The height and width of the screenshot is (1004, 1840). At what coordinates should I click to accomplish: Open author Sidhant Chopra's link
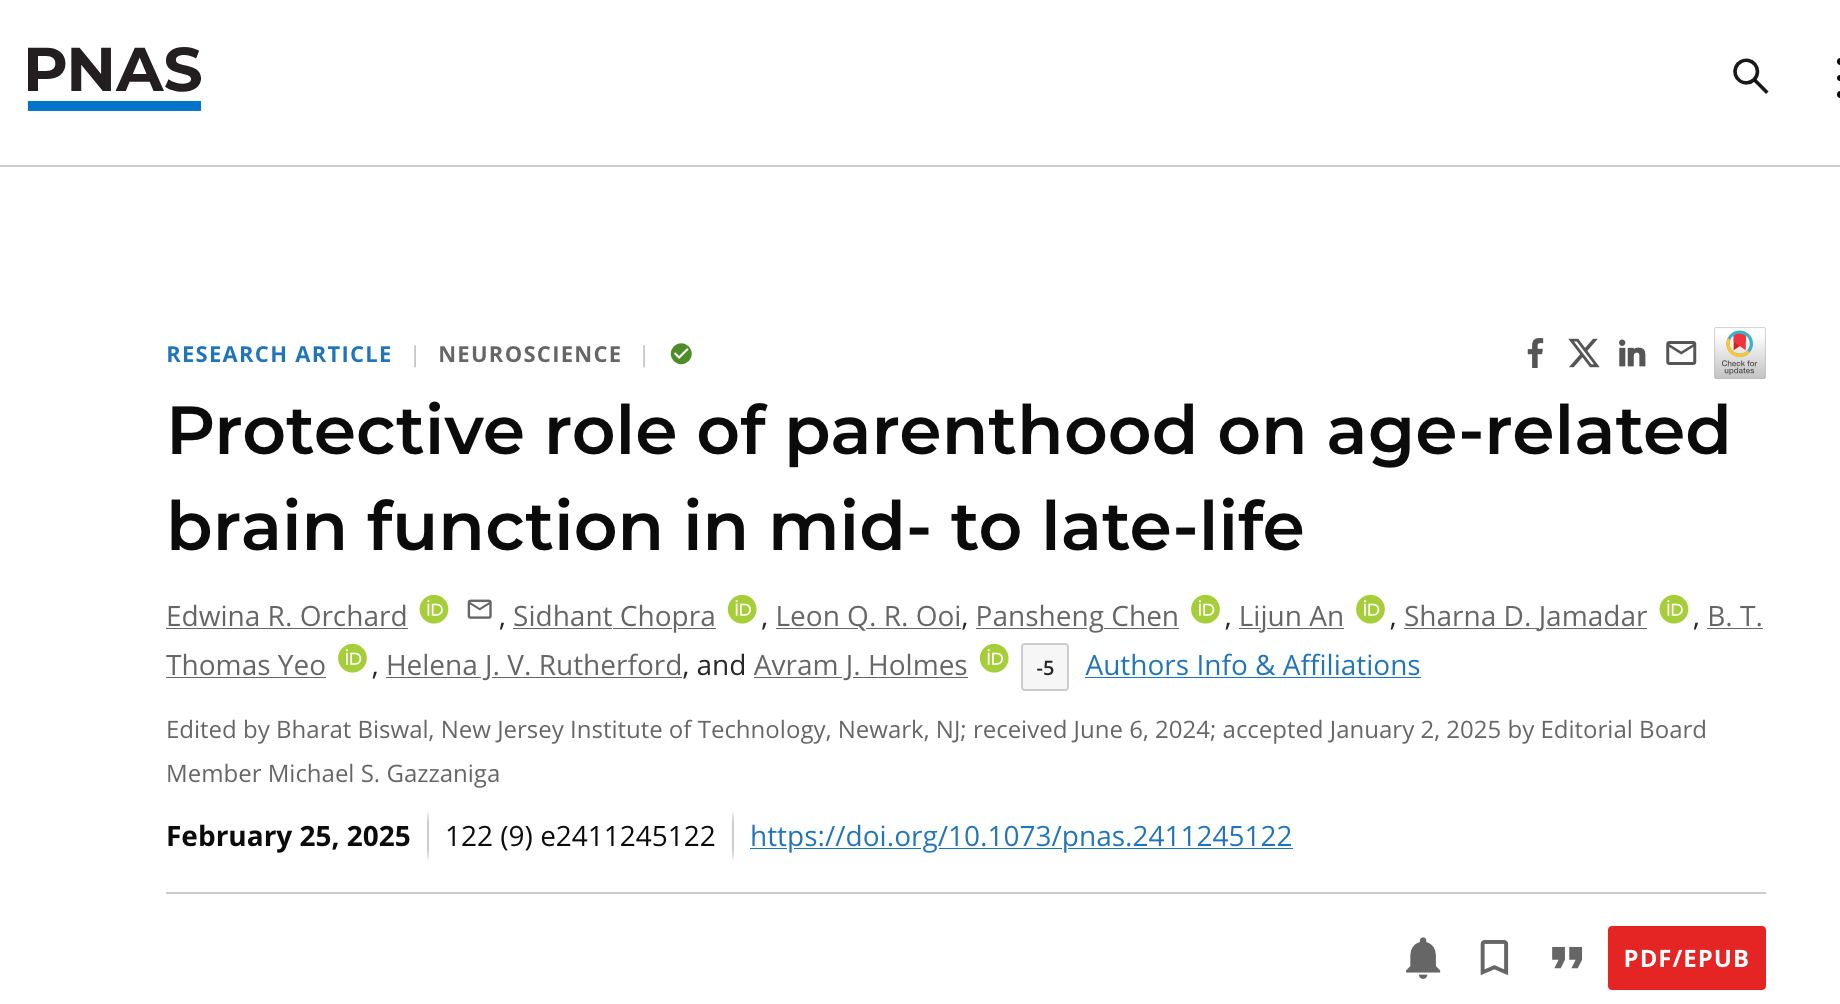[614, 616]
